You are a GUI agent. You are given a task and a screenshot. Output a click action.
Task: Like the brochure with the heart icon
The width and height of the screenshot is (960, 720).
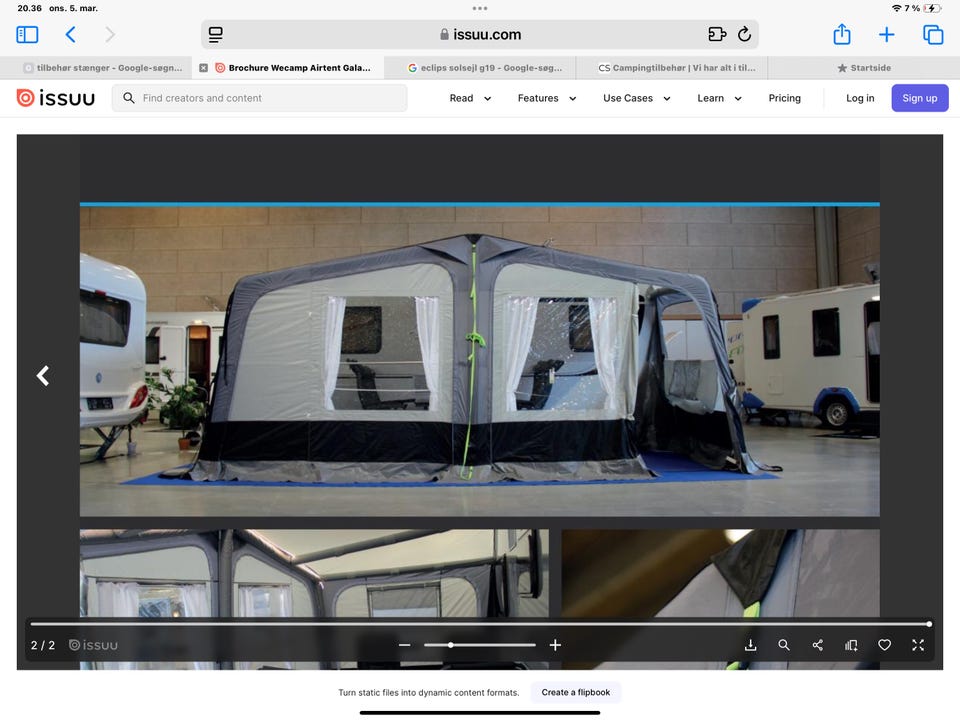(884, 645)
